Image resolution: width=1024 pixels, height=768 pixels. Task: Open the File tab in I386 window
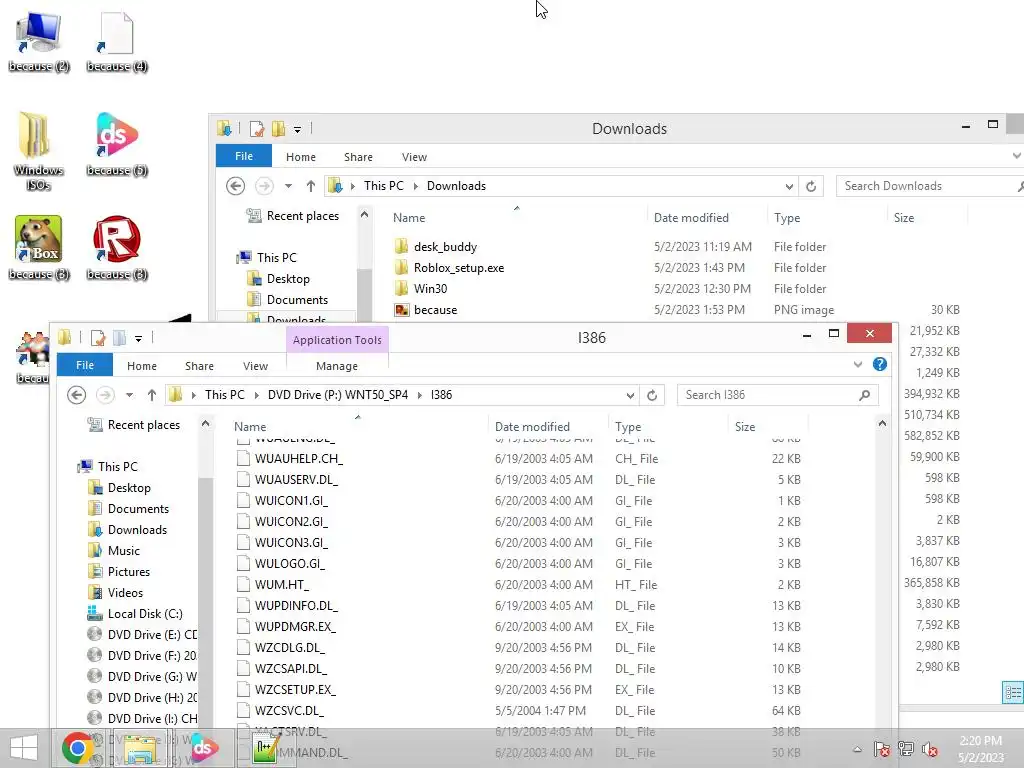pyautogui.click(x=85, y=365)
